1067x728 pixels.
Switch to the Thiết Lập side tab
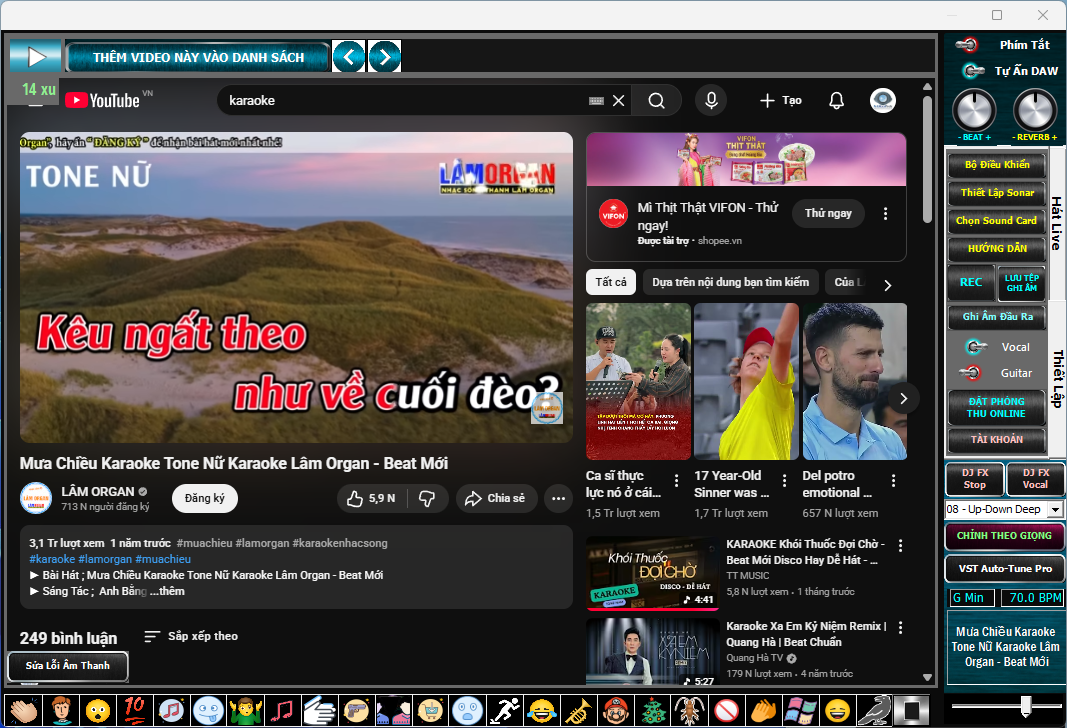pos(1056,375)
